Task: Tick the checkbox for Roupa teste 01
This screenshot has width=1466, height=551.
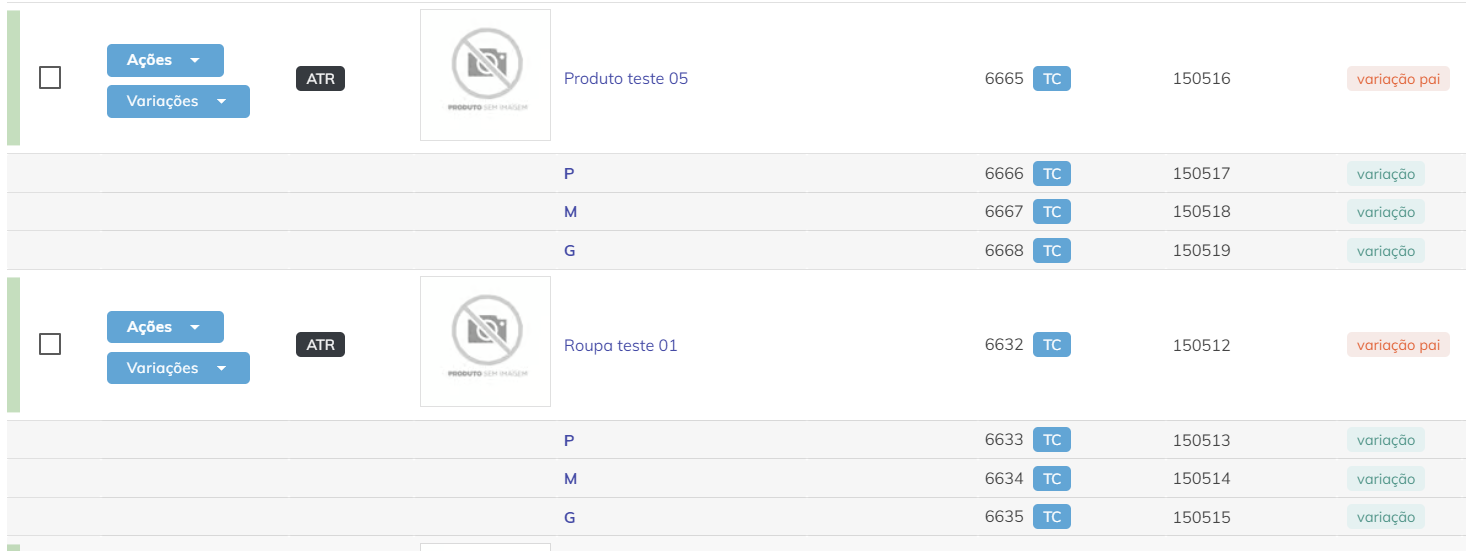Action: click(50, 344)
